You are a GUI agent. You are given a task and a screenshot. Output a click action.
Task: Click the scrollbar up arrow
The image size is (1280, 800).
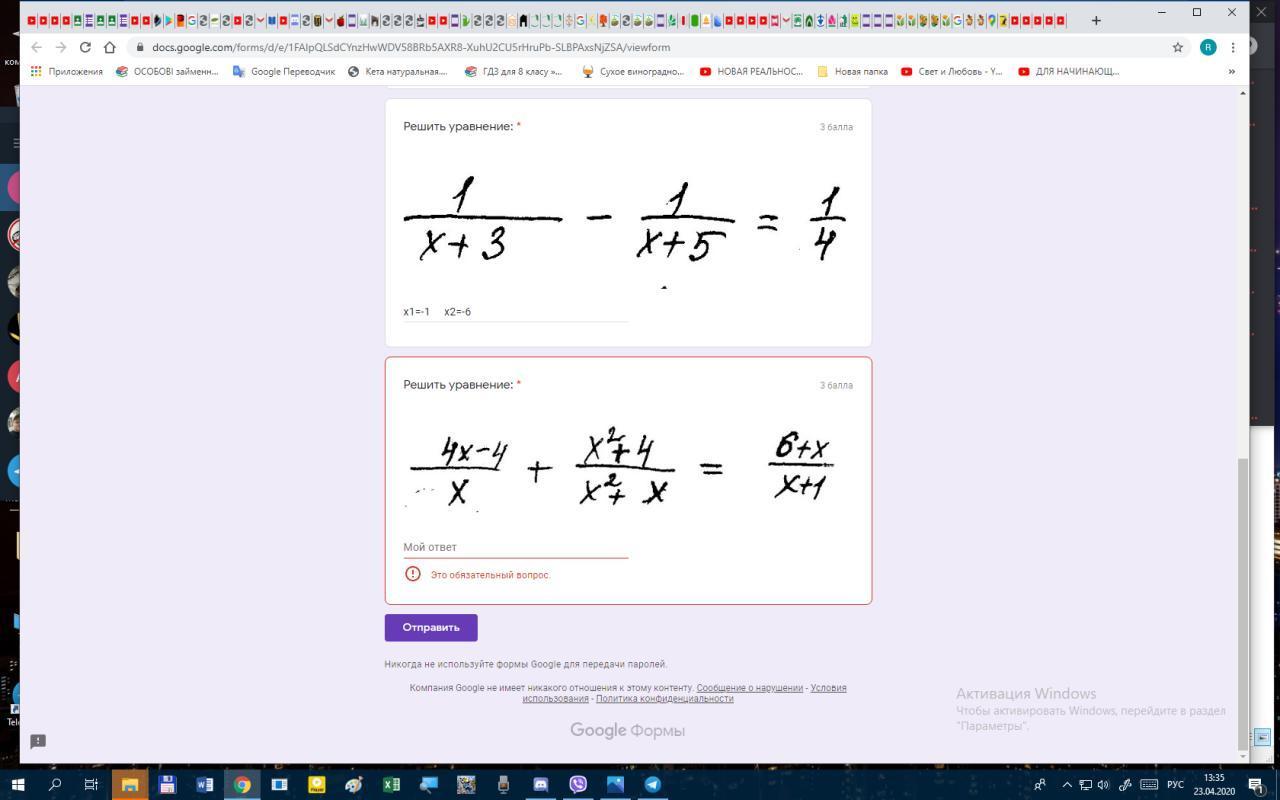[x=1243, y=93]
